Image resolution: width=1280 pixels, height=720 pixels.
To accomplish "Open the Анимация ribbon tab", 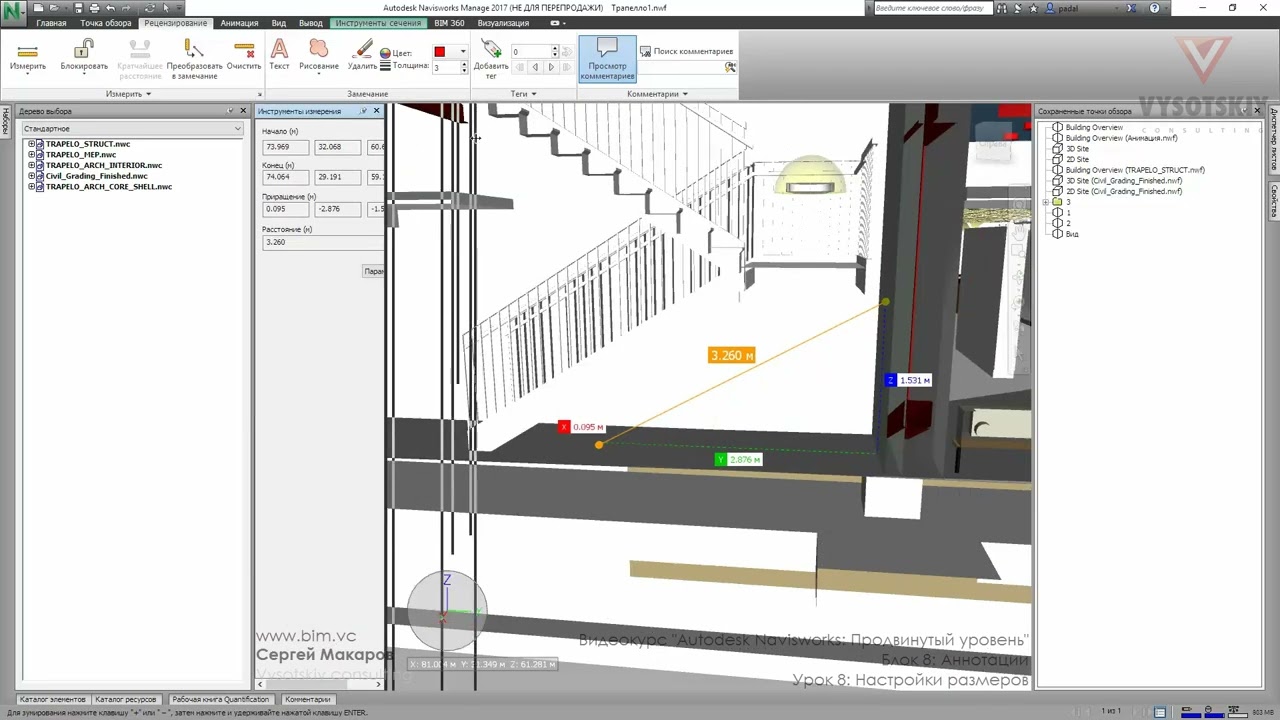I will click(239, 23).
